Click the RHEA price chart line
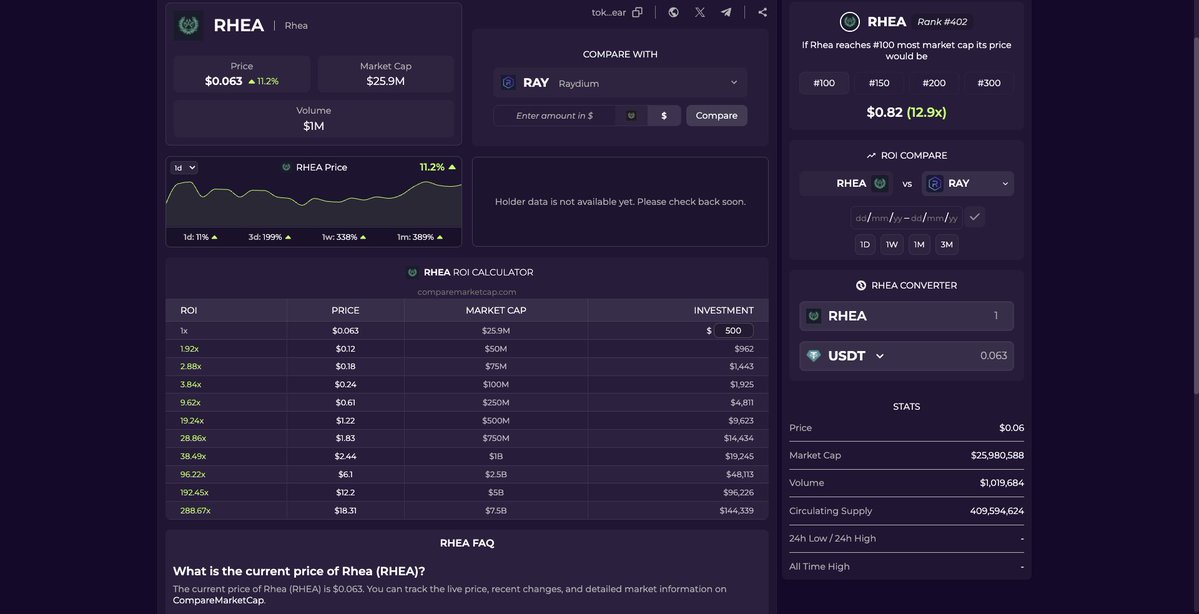This screenshot has width=1199, height=614. [314, 195]
